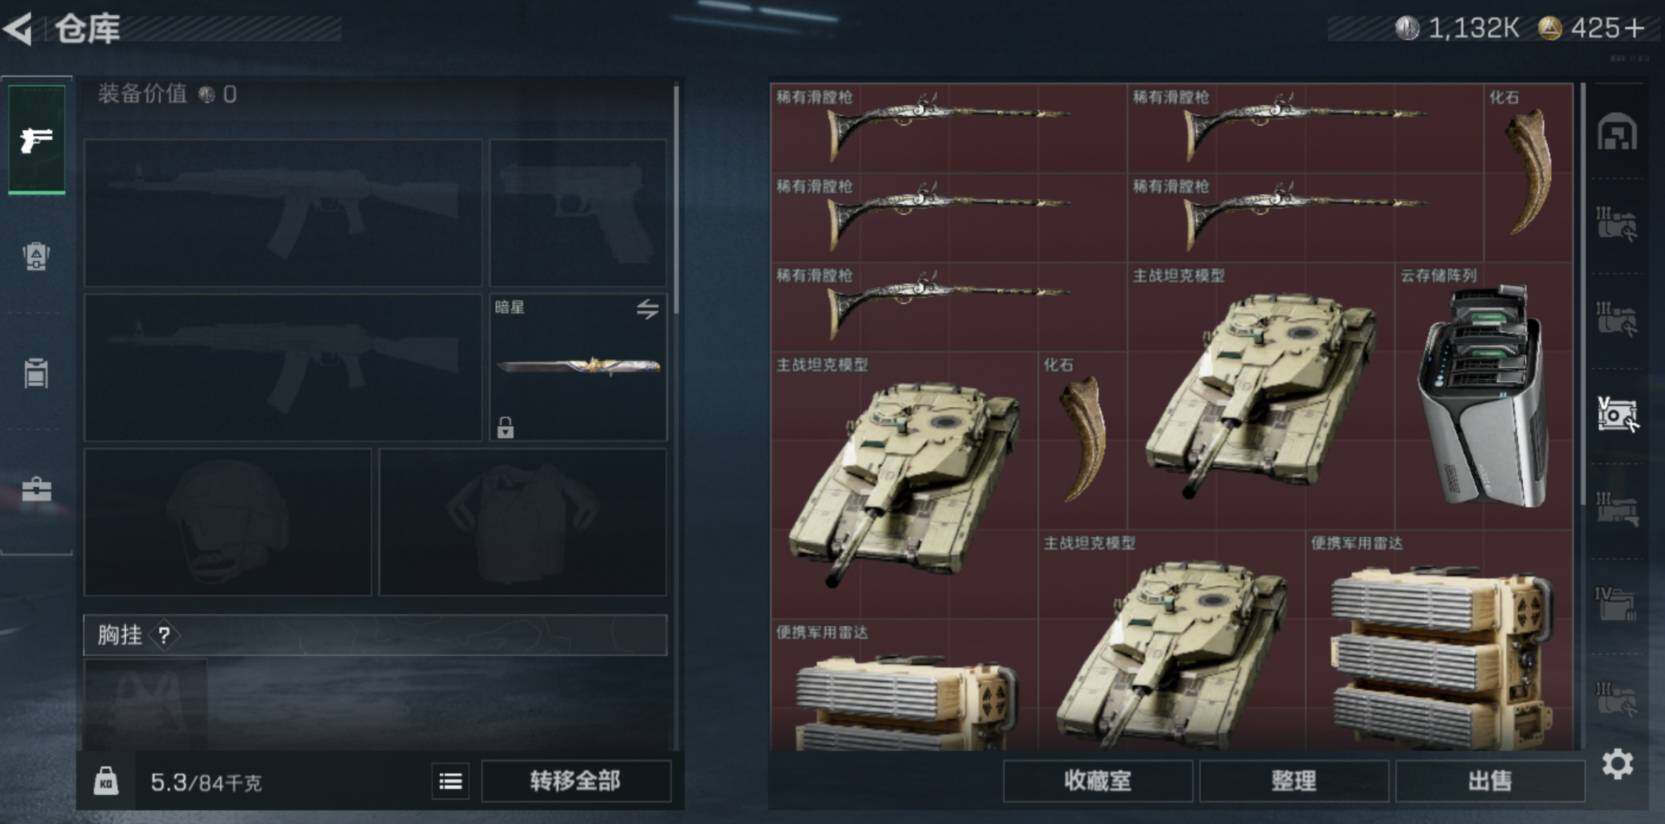Click the 转移全部 button
The height and width of the screenshot is (824, 1665).
pos(576,781)
